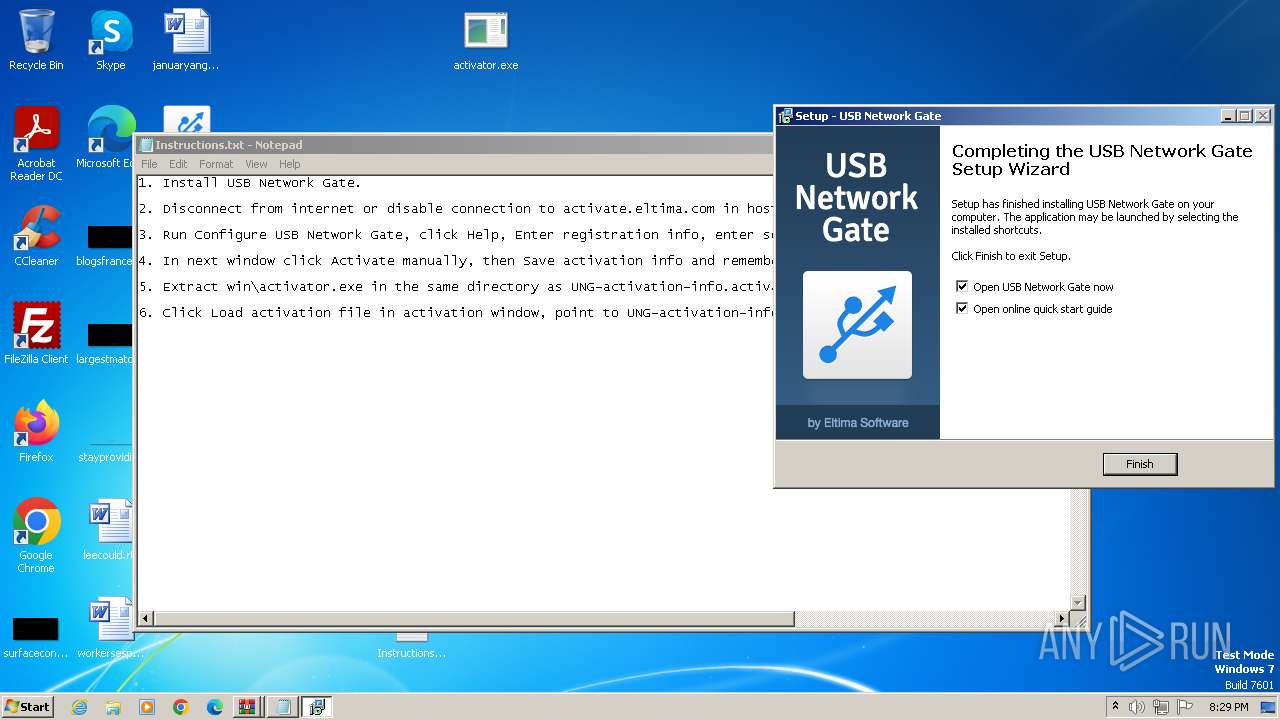The height and width of the screenshot is (720, 1280).
Task: Click Instructions.txt Notepad title bar
Action: pos(455,145)
